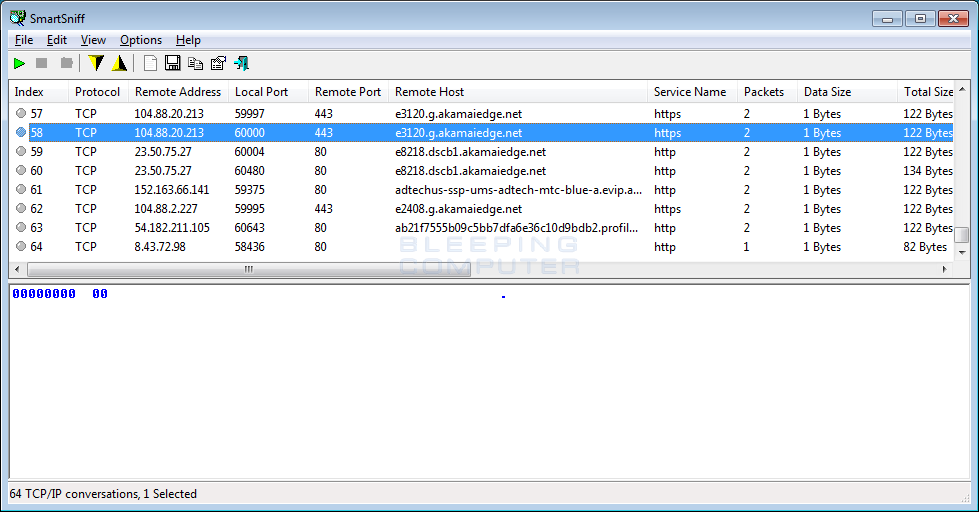
Task: Sort by the Protocol column header
Action: pyautogui.click(x=98, y=92)
